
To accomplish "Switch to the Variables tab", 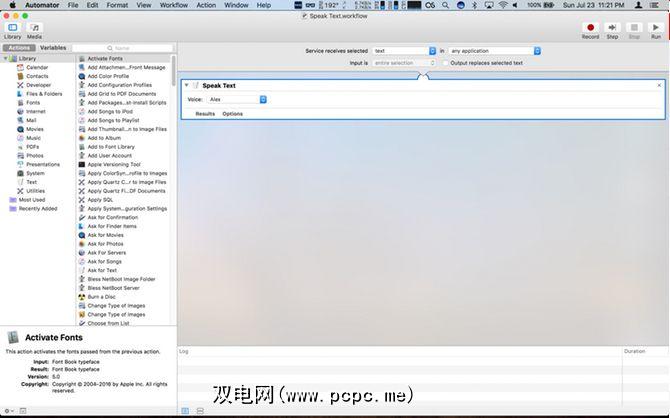I will 53,48.
